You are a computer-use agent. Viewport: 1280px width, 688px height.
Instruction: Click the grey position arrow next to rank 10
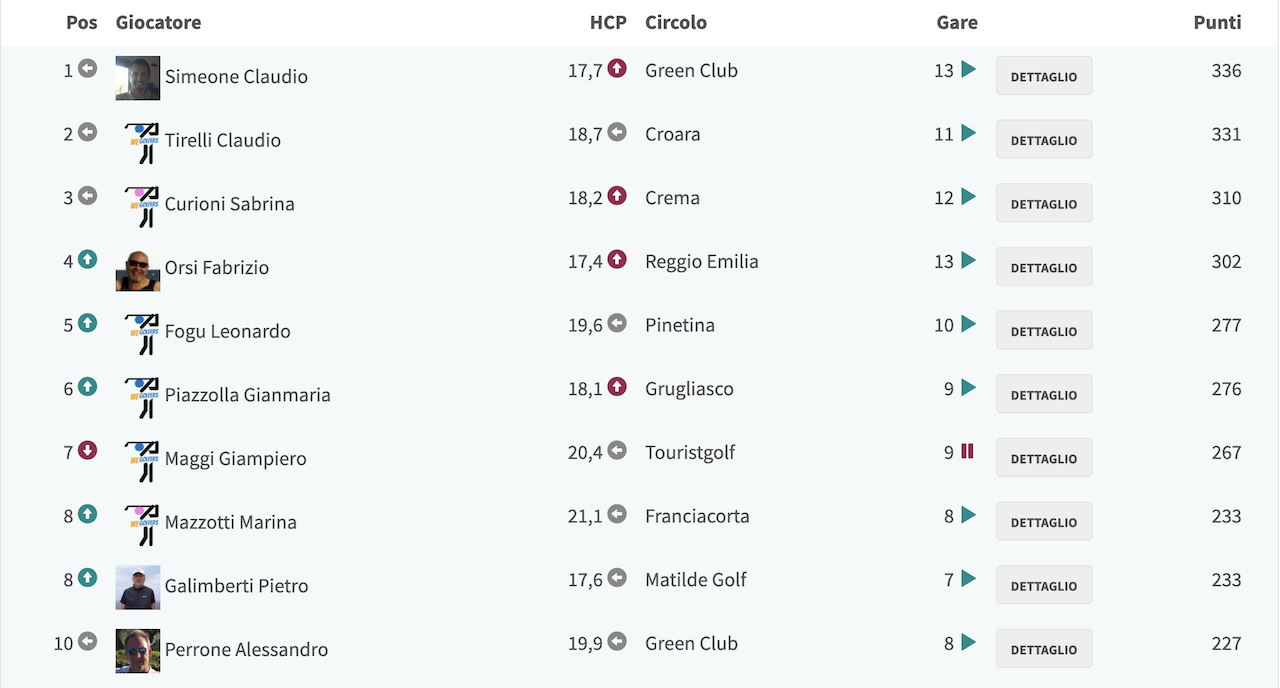[88, 641]
